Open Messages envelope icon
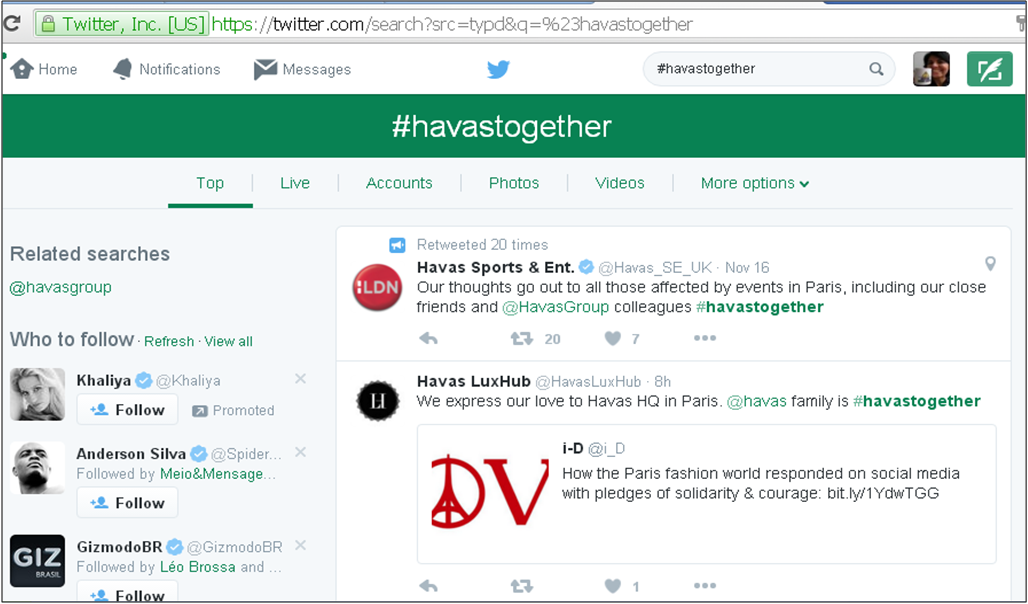 click(x=266, y=69)
